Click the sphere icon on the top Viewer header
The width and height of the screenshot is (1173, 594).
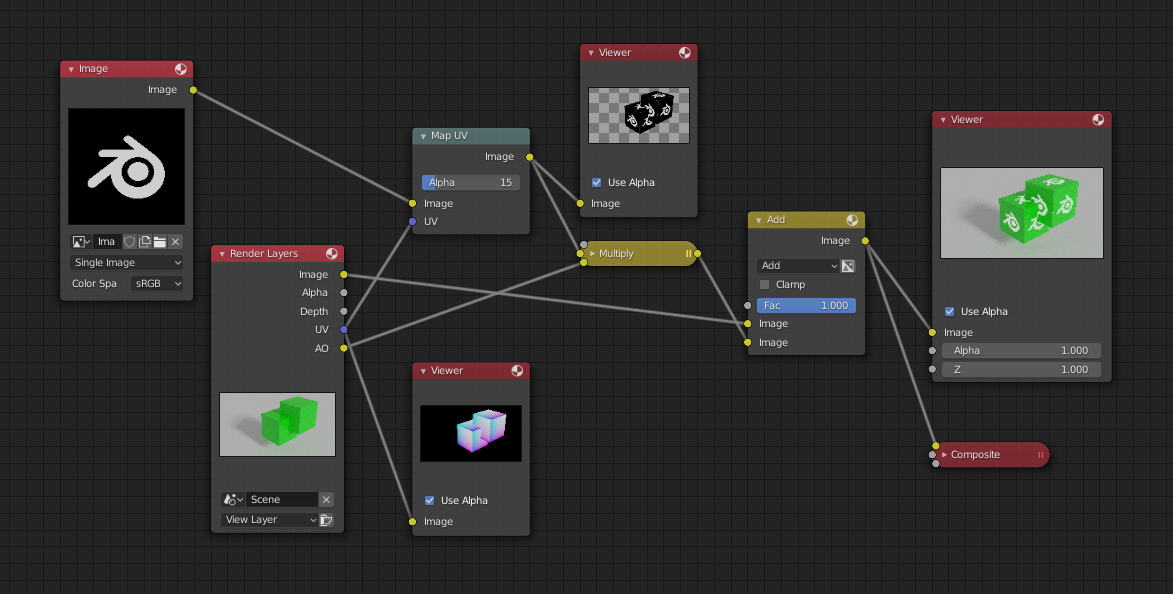click(686, 52)
